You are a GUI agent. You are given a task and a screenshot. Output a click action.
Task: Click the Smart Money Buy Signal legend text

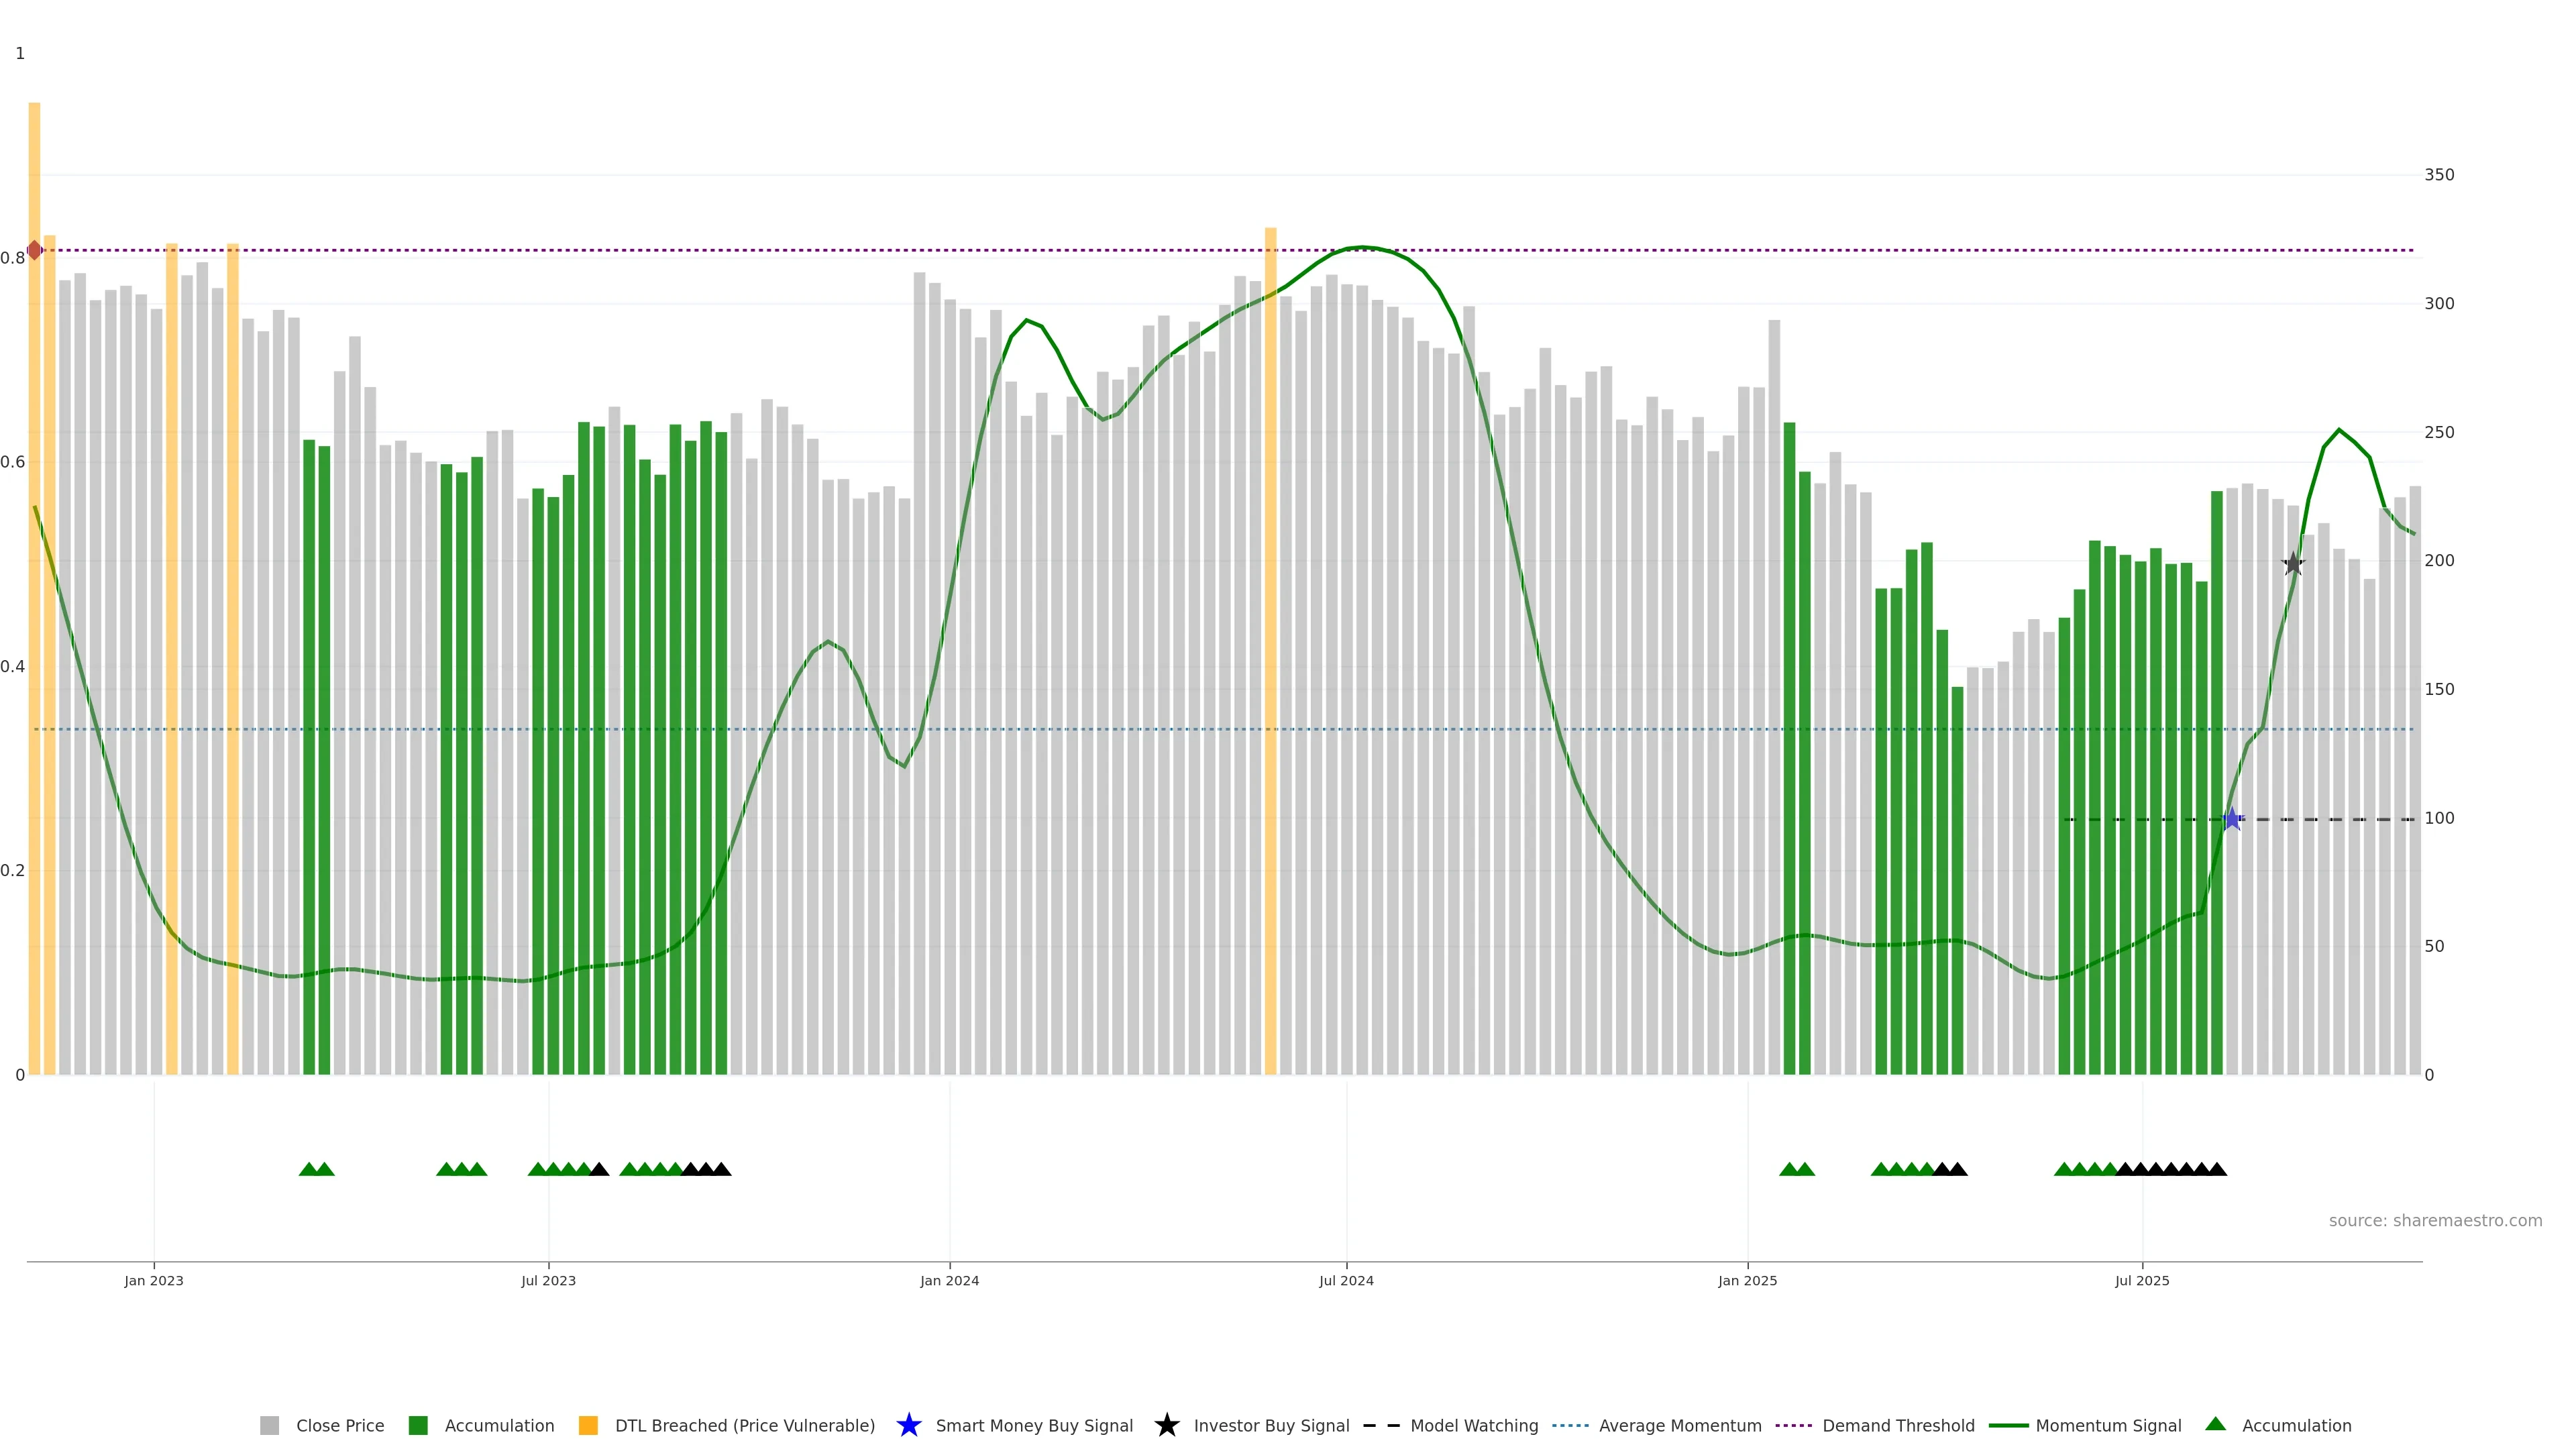coord(1034,1425)
